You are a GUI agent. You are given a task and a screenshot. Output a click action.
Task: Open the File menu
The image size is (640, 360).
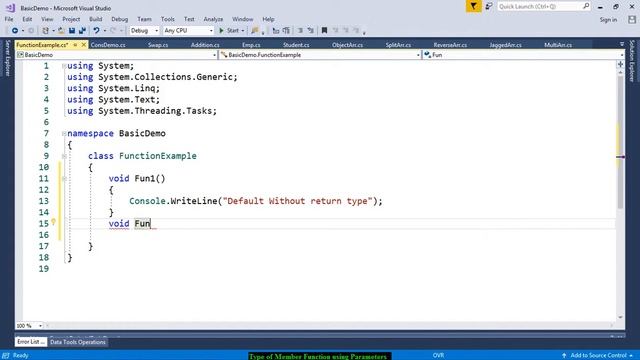tap(9, 19)
